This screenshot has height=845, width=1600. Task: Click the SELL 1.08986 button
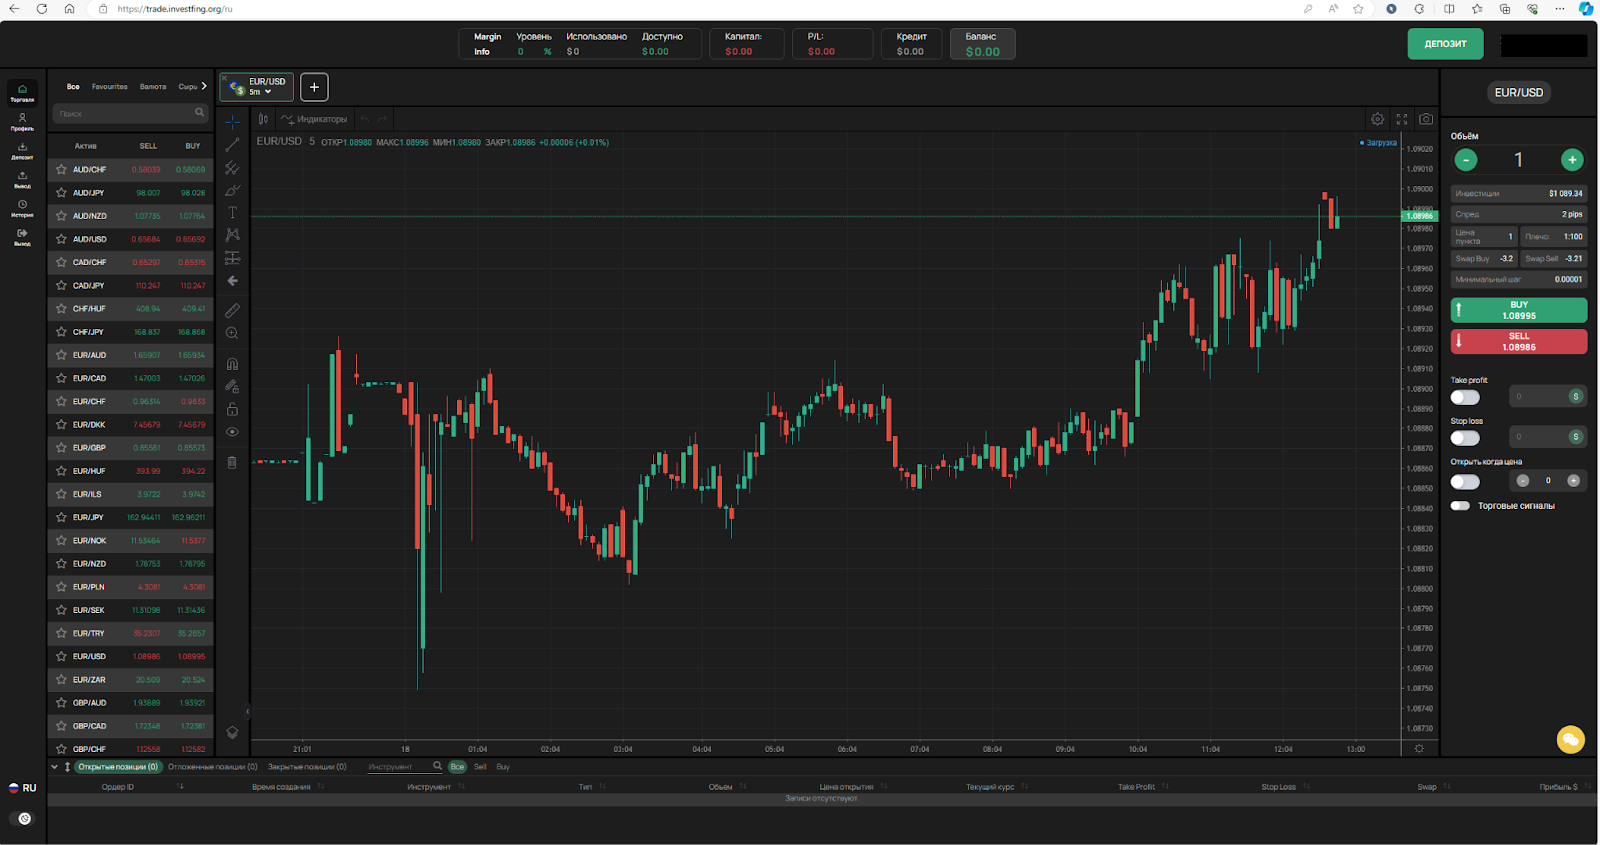[x=1518, y=342]
